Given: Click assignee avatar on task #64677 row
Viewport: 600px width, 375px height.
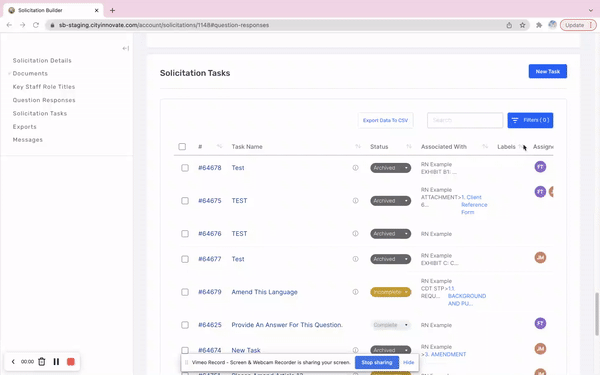Looking at the screenshot, I should click(x=540, y=258).
